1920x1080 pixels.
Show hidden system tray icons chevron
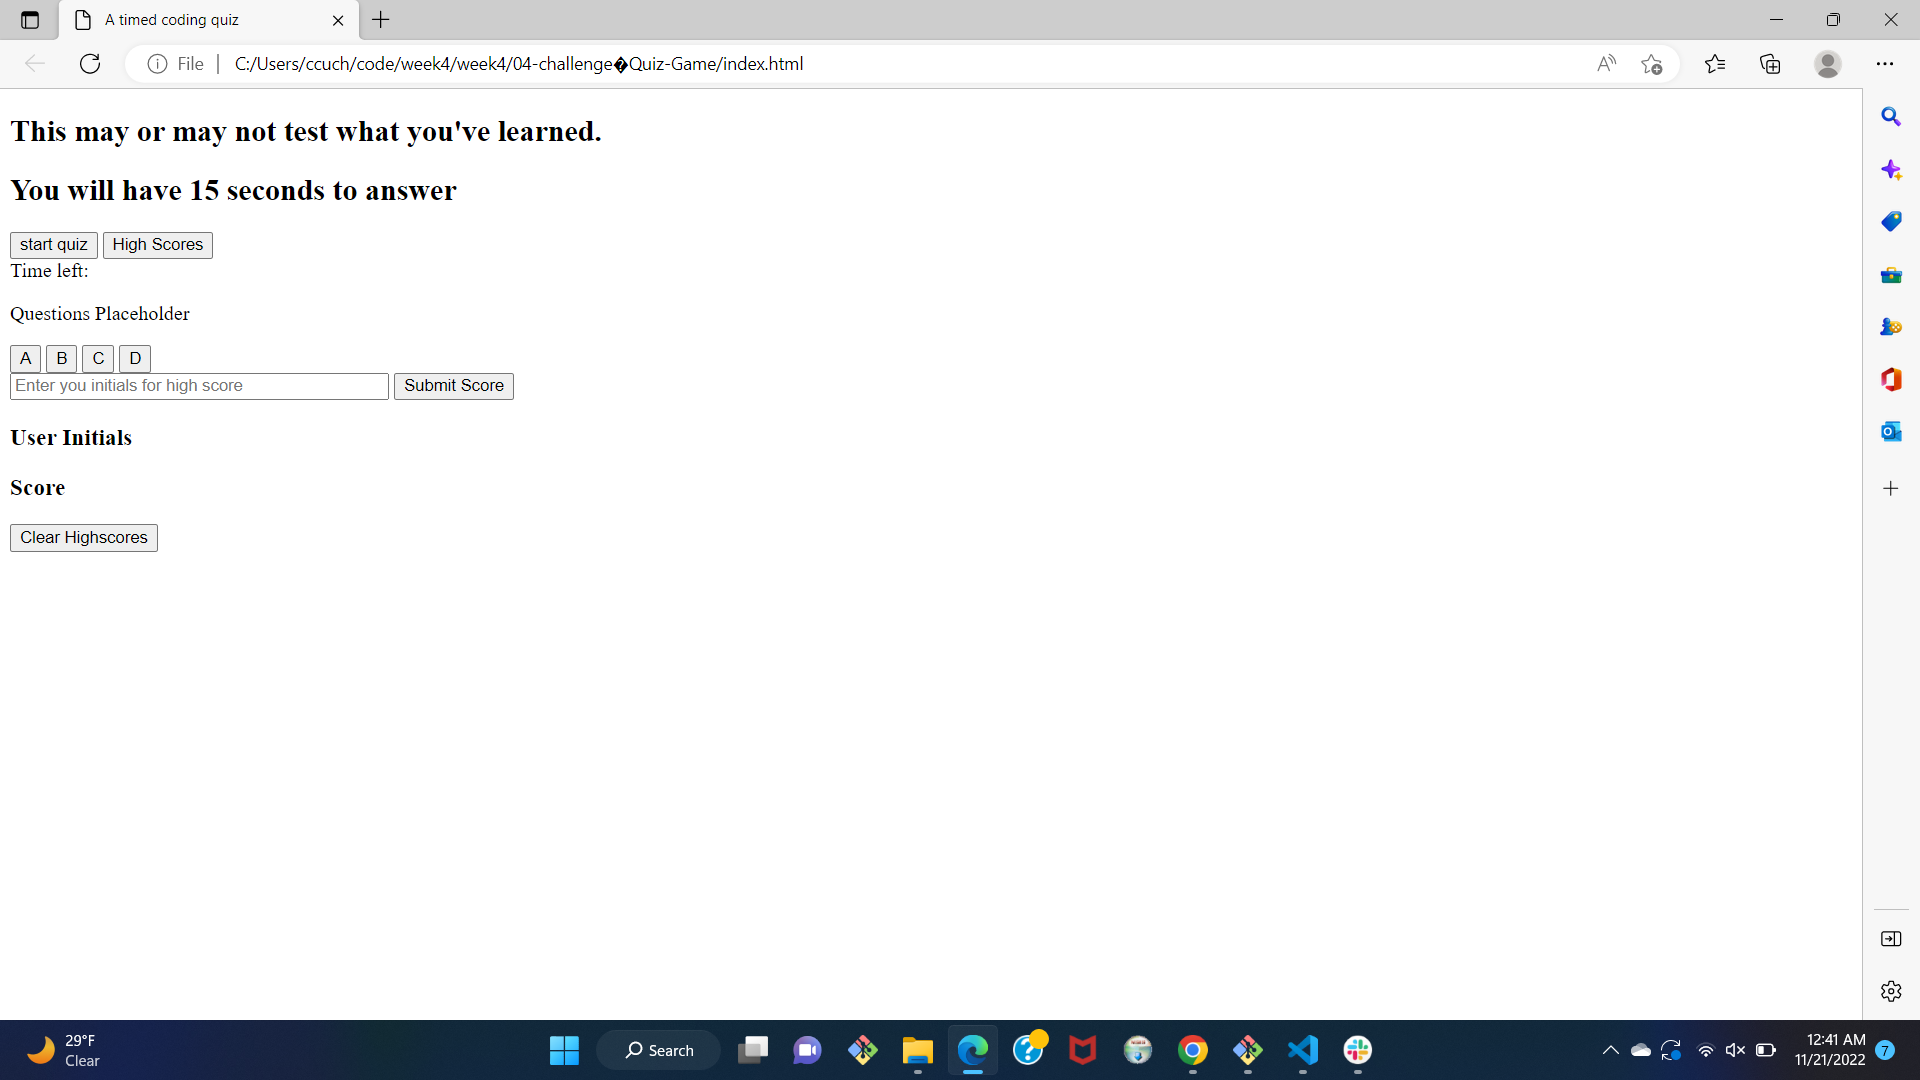tap(1610, 1050)
